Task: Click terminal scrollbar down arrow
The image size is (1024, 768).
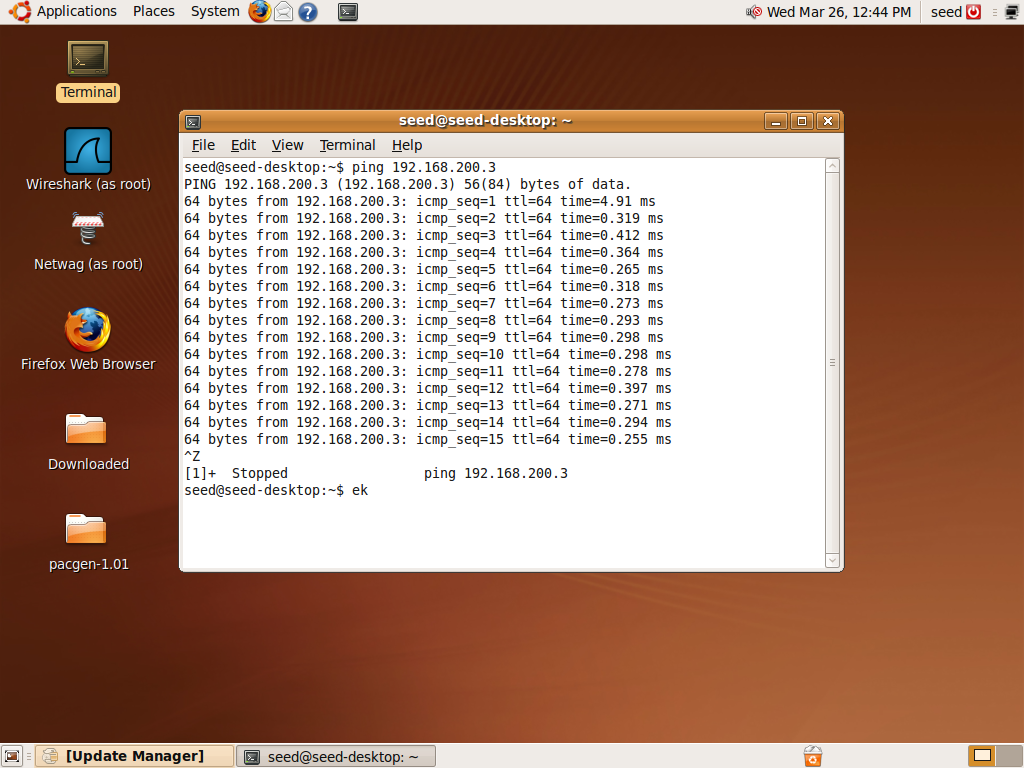Action: pyautogui.click(x=832, y=560)
